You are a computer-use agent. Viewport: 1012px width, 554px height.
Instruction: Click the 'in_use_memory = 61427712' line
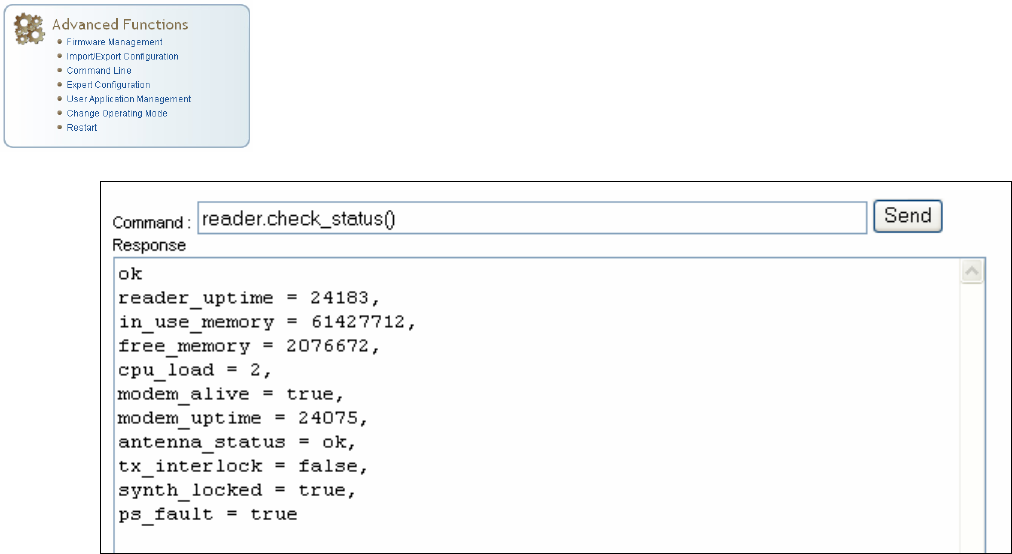click(x=267, y=322)
